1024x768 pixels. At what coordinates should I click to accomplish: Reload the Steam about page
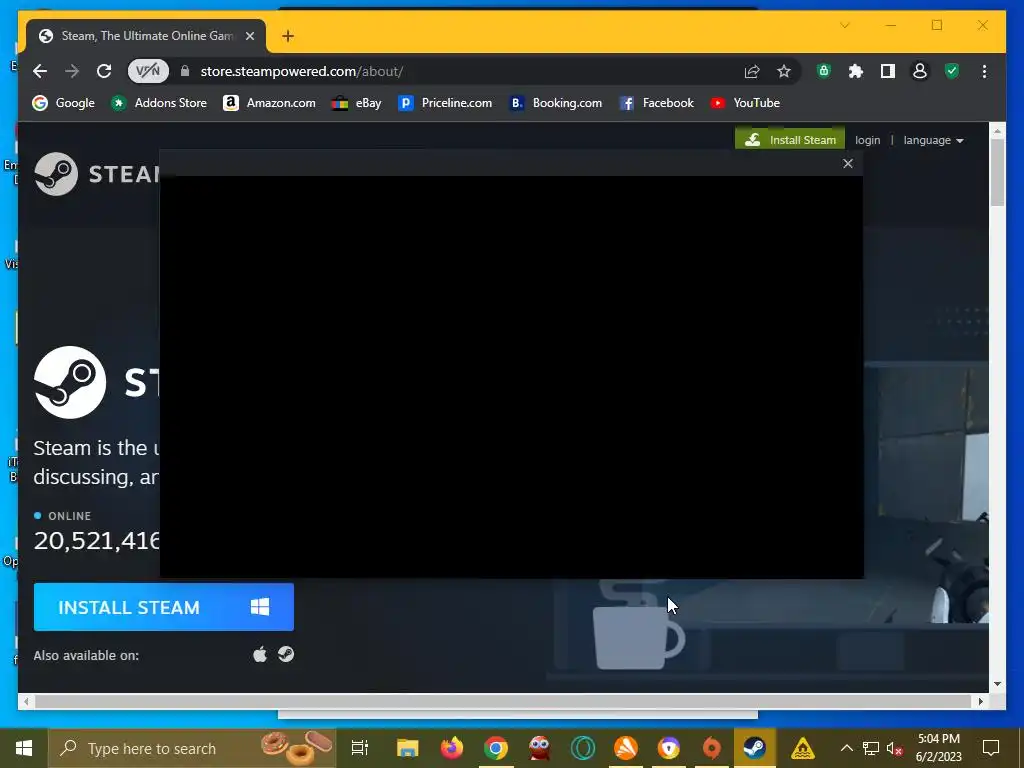[x=104, y=71]
